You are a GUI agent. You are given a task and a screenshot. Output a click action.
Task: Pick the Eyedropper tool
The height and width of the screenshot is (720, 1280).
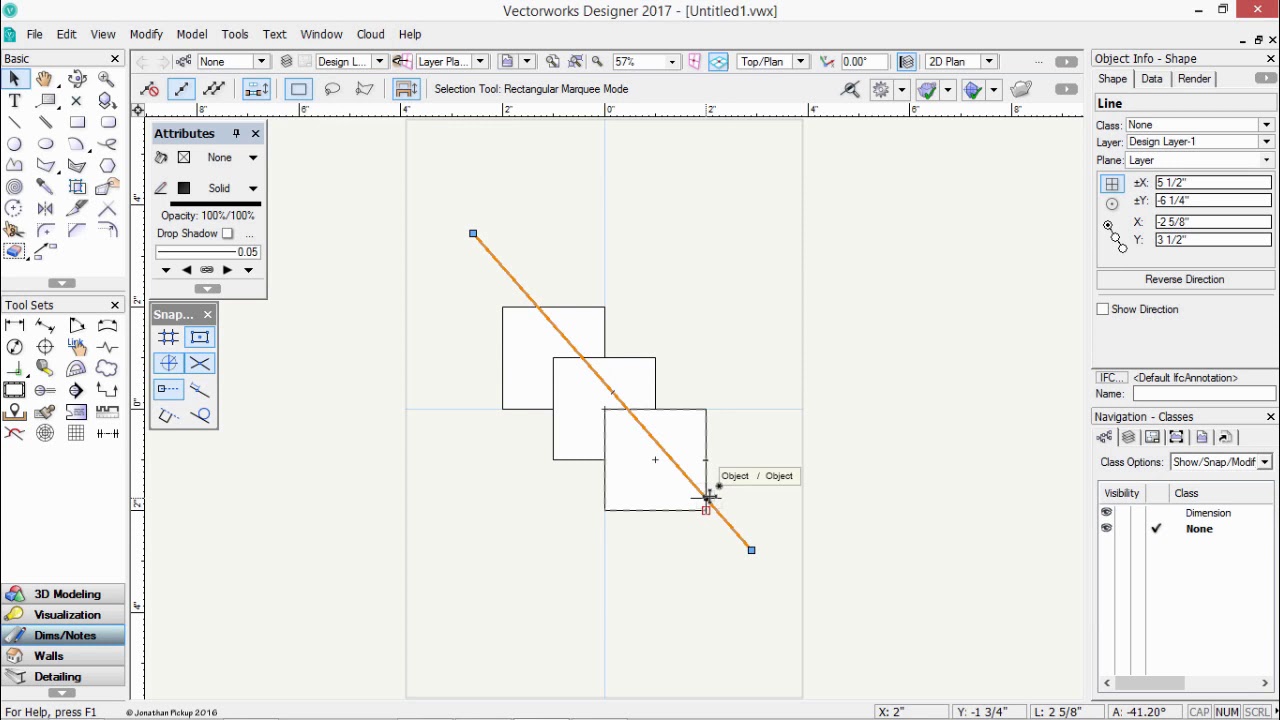click(45, 187)
